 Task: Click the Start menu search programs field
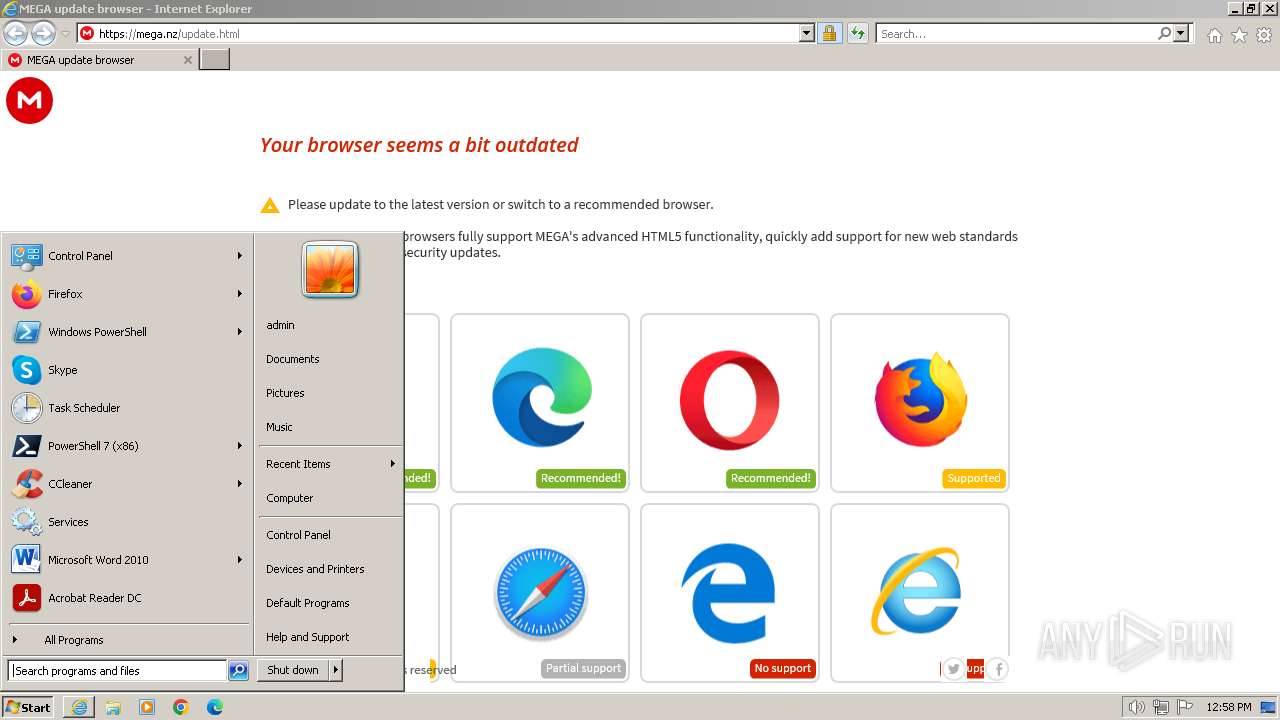(117, 671)
